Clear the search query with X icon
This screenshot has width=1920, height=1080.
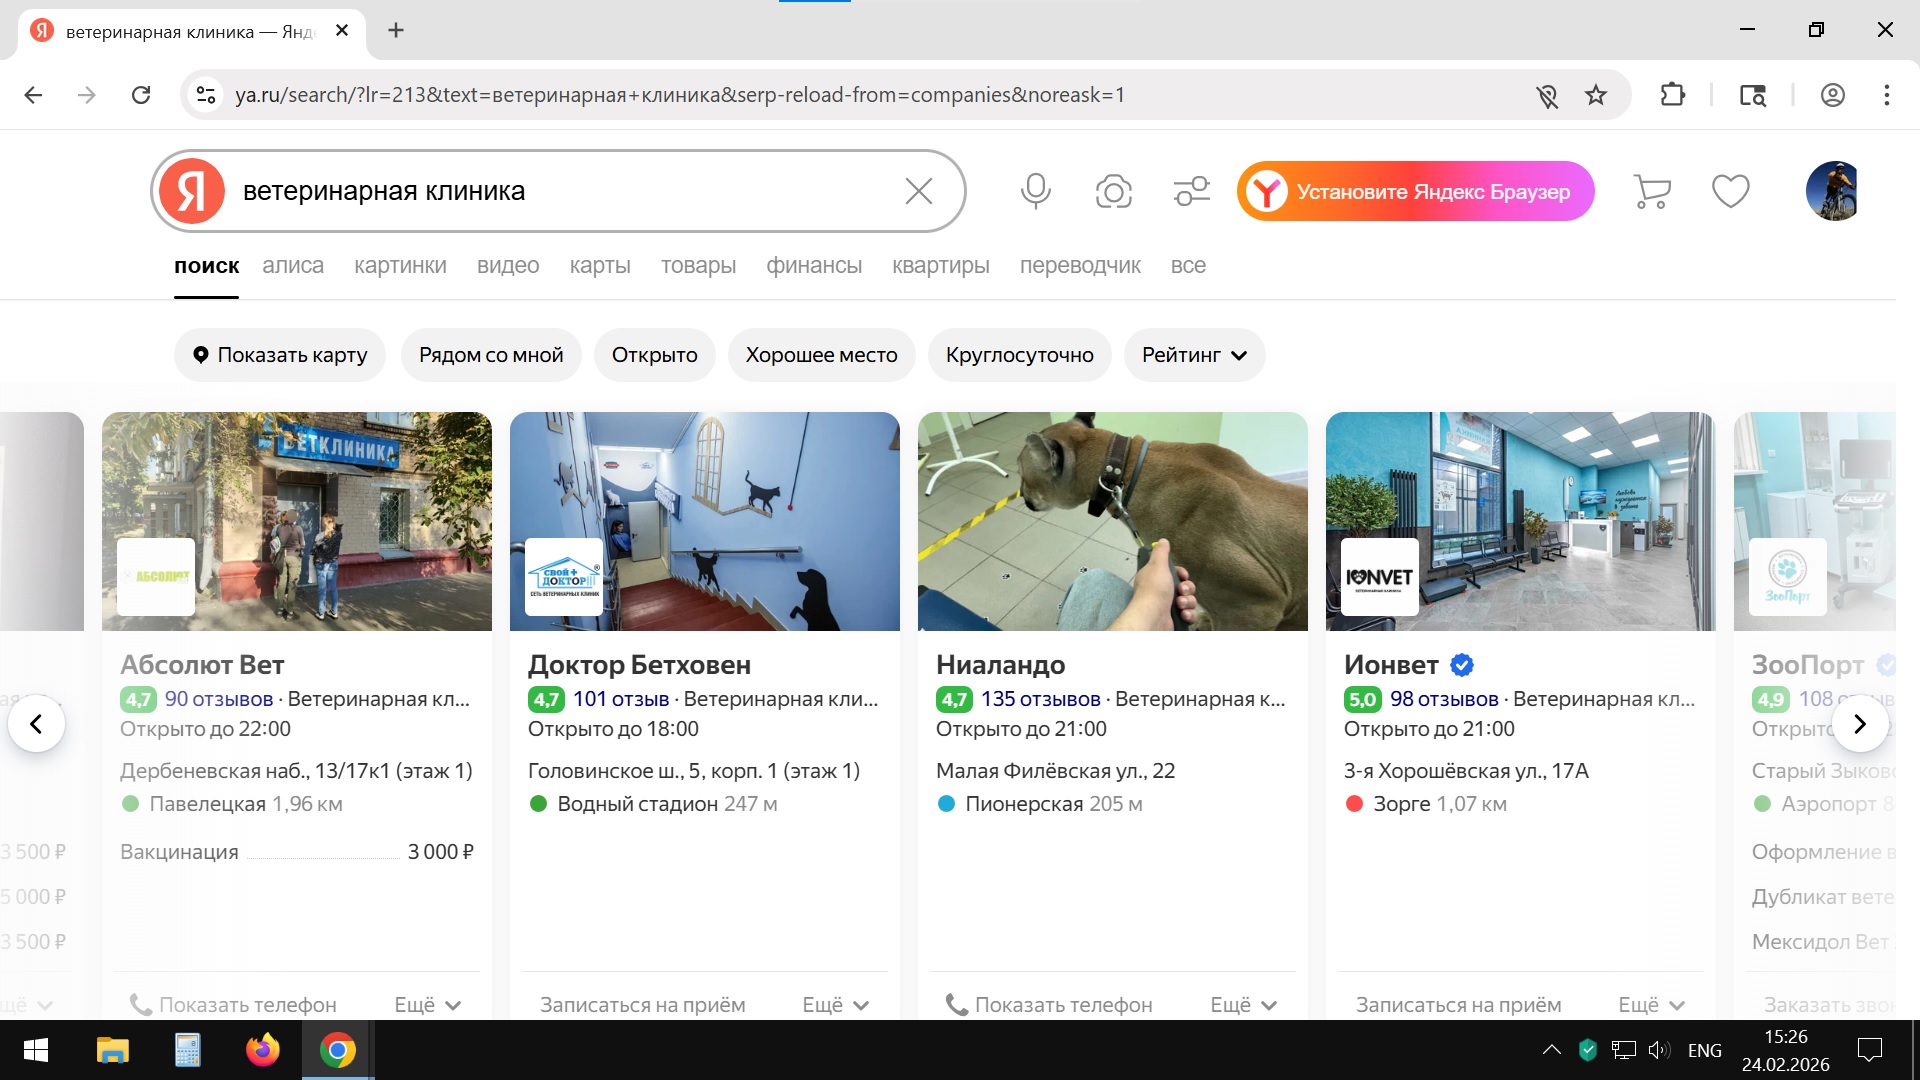tap(918, 190)
